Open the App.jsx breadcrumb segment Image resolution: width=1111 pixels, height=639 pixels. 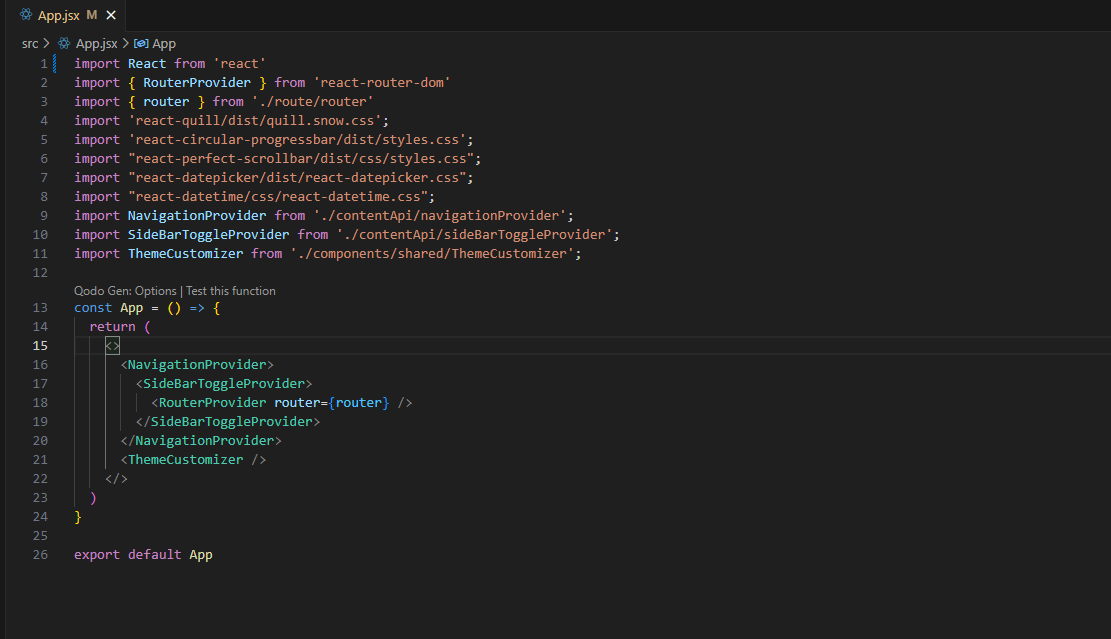pos(96,44)
